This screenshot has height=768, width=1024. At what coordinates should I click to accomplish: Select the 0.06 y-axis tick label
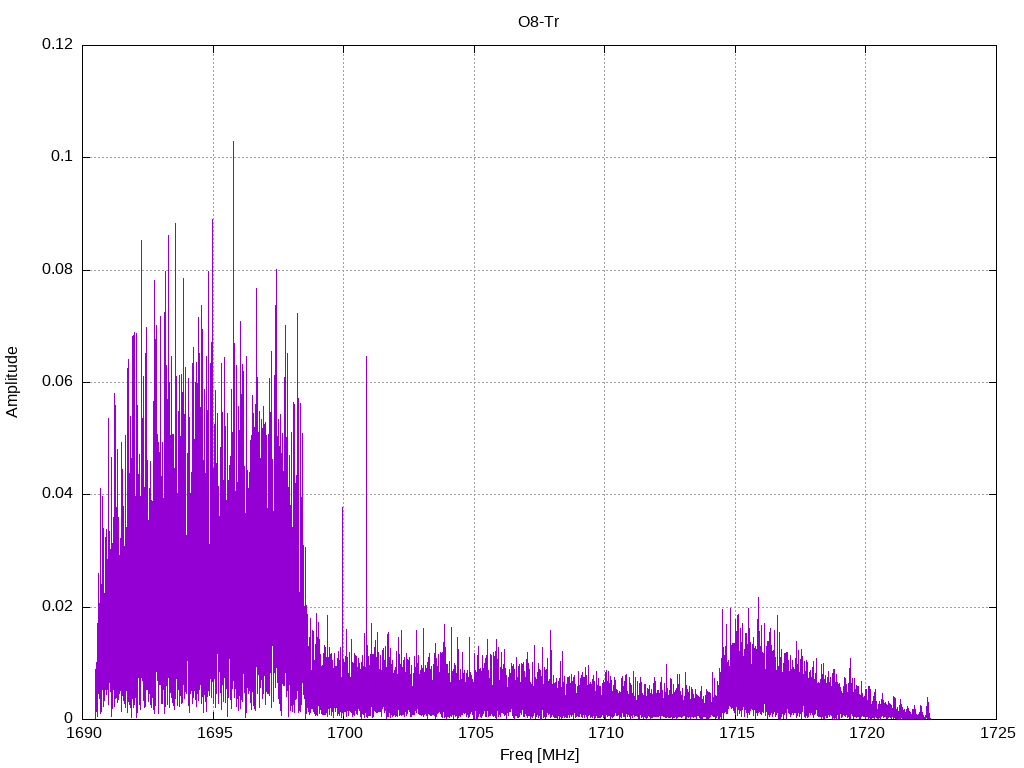tap(58, 382)
